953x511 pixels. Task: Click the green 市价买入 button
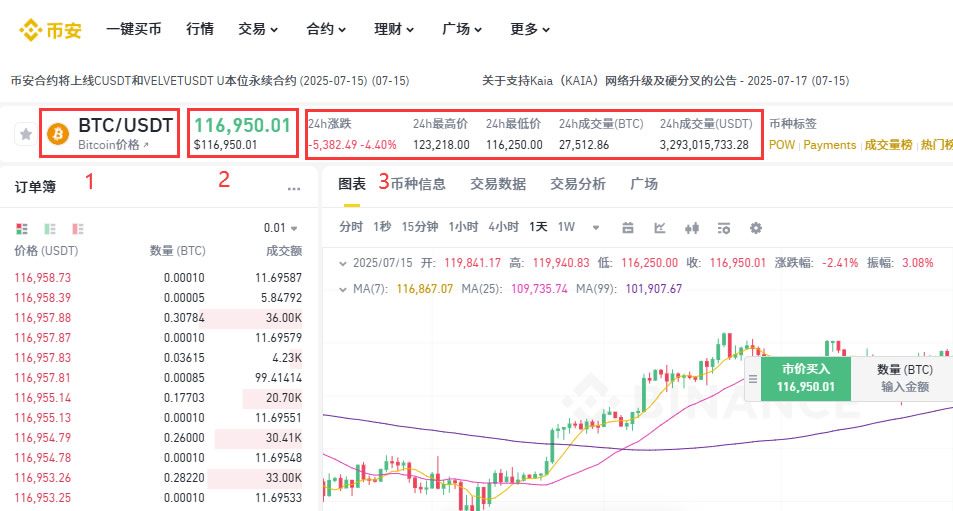(806, 378)
